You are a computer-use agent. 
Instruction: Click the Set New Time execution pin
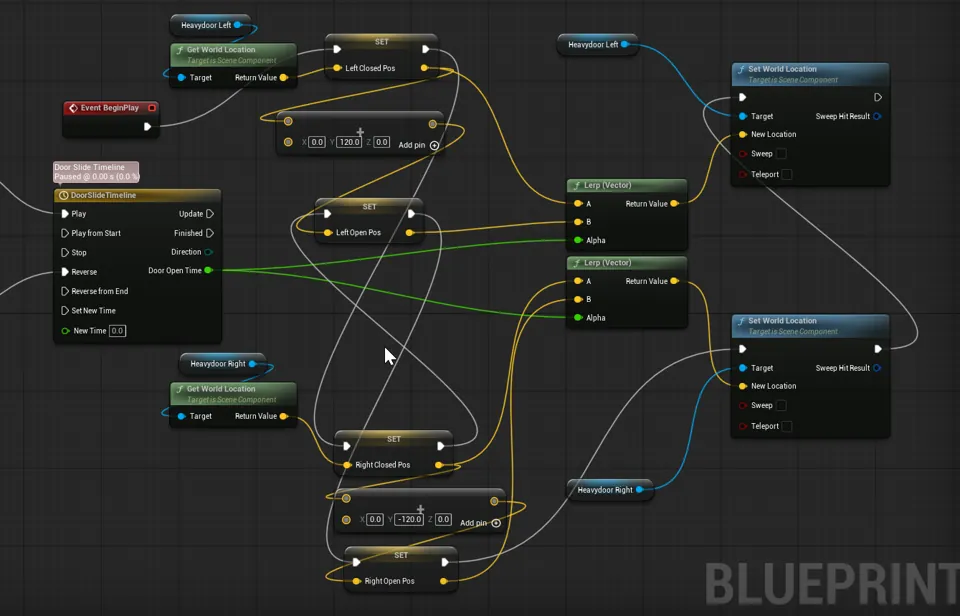click(65, 311)
